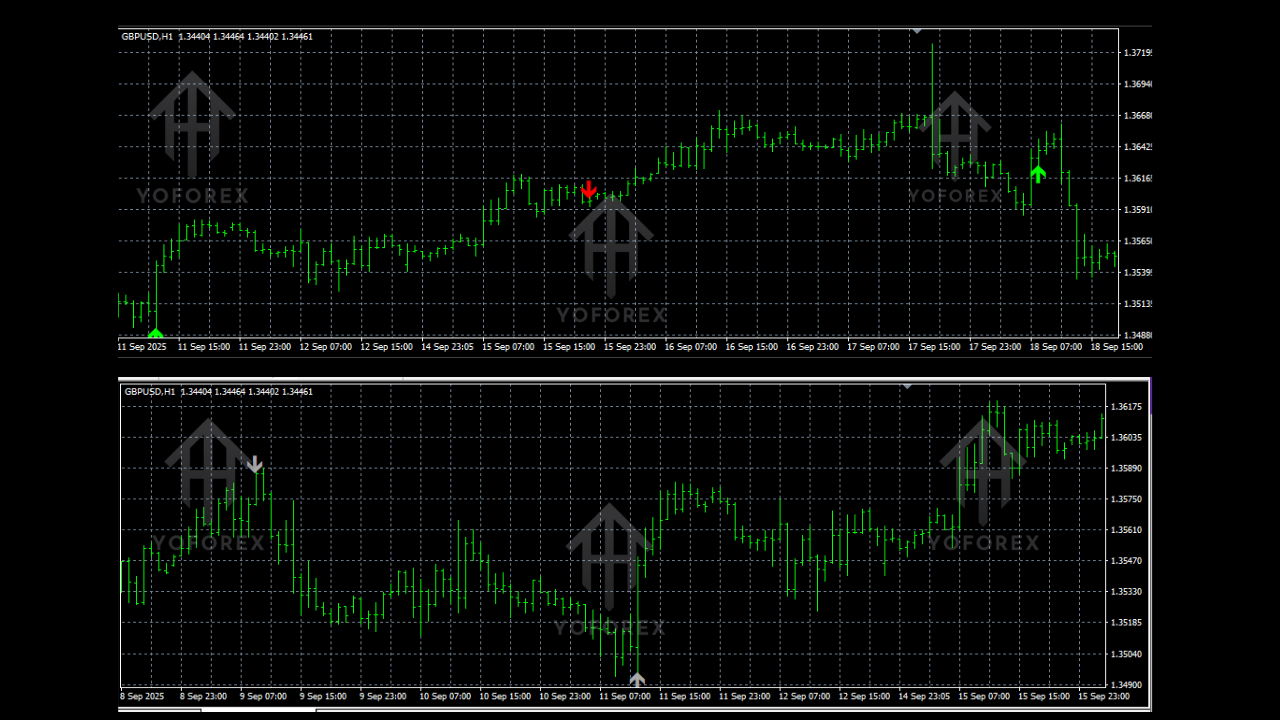1280x720 pixels.
Task: Click the gray up arrow at lower chart bottom
Action: [x=637, y=680]
